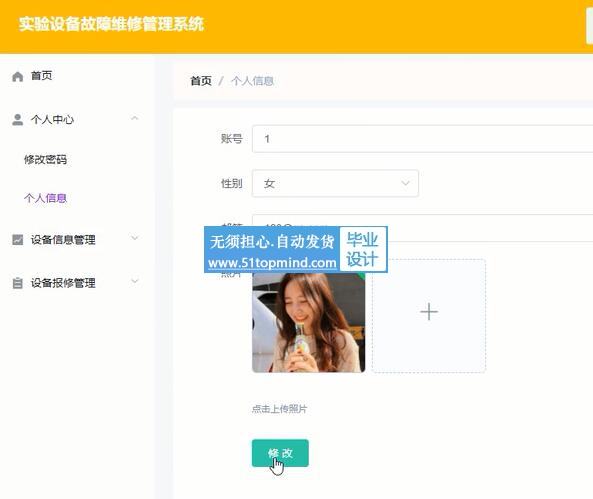
Task: Expand the 设备报修管理 menu chevron
Action: tap(135, 281)
